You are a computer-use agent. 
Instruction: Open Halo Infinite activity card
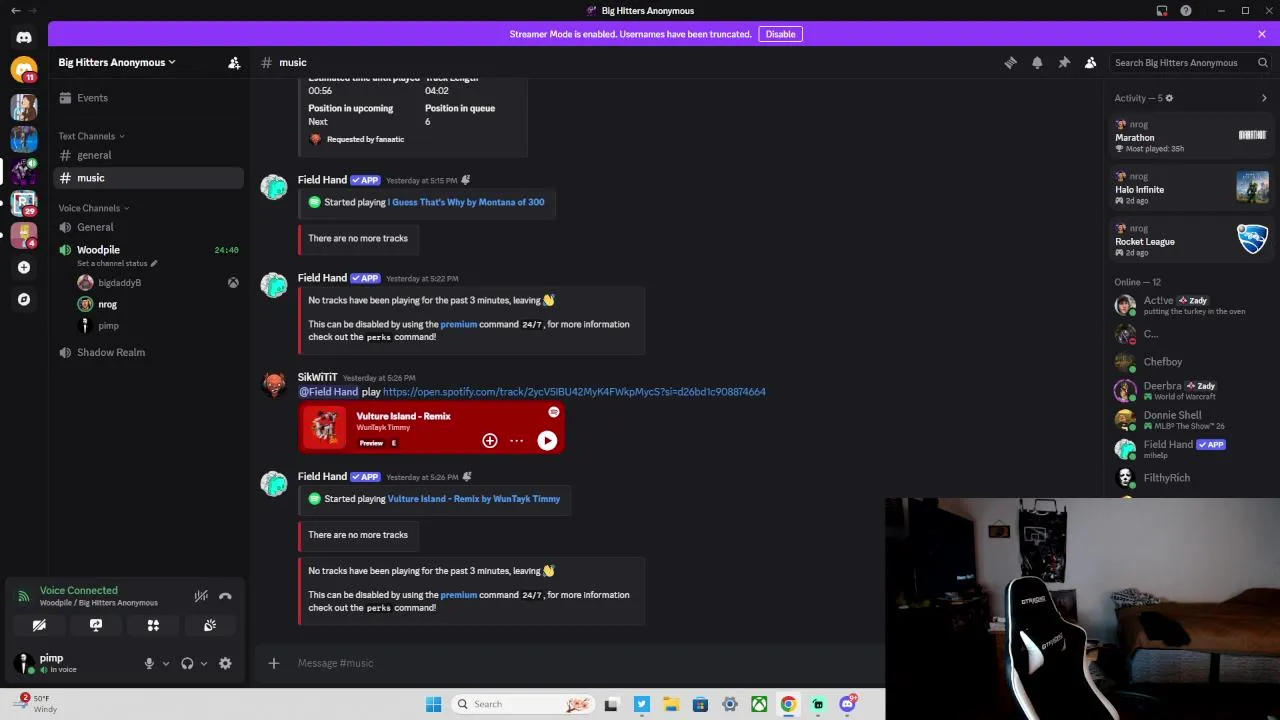tap(1191, 188)
